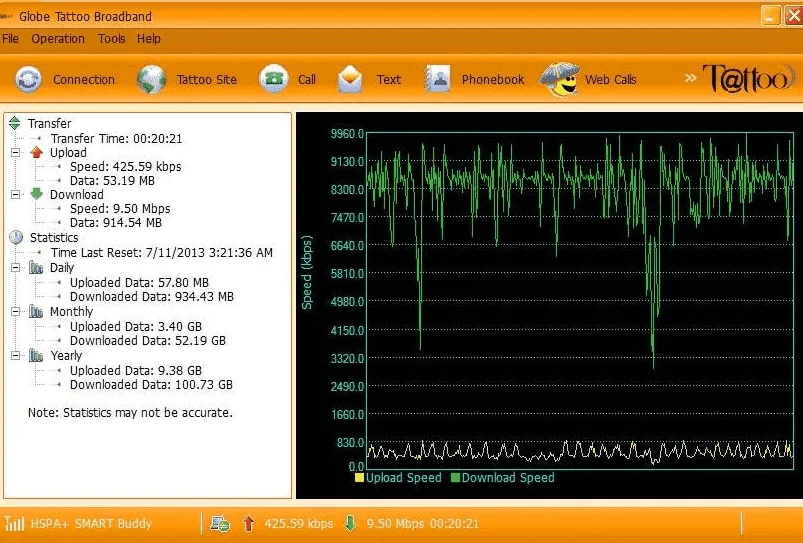Click the Tattoo Site label
The width and height of the screenshot is (803, 543).
pyautogui.click(x=206, y=79)
